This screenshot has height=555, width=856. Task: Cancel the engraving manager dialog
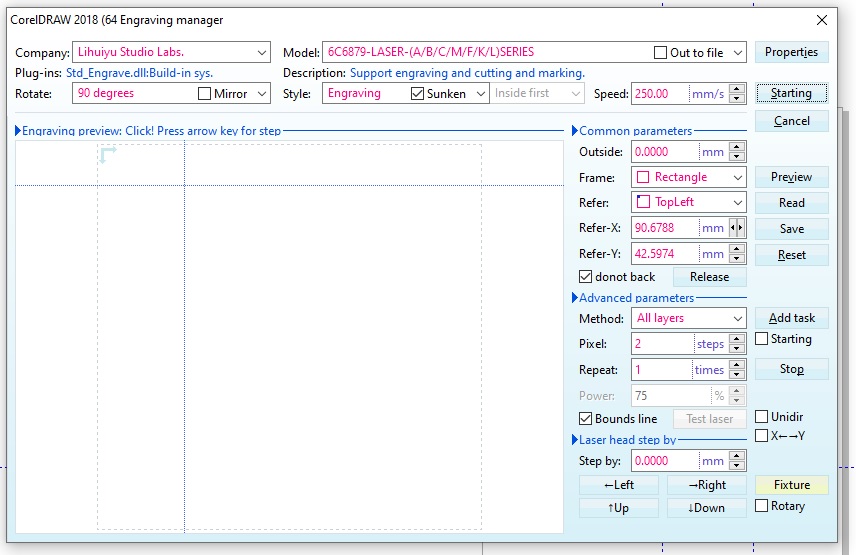[x=792, y=121]
